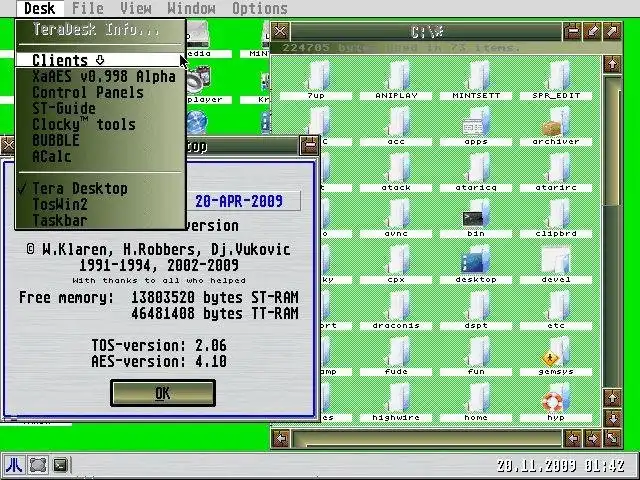This screenshot has height=480, width=640.
Task: Click the horizontal scrollbar track
Action: click(x=426, y=439)
